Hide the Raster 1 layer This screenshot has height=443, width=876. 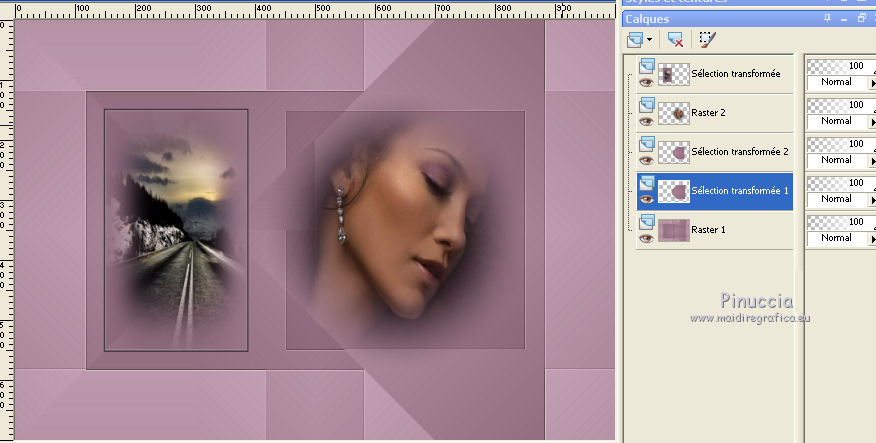(x=646, y=239)
